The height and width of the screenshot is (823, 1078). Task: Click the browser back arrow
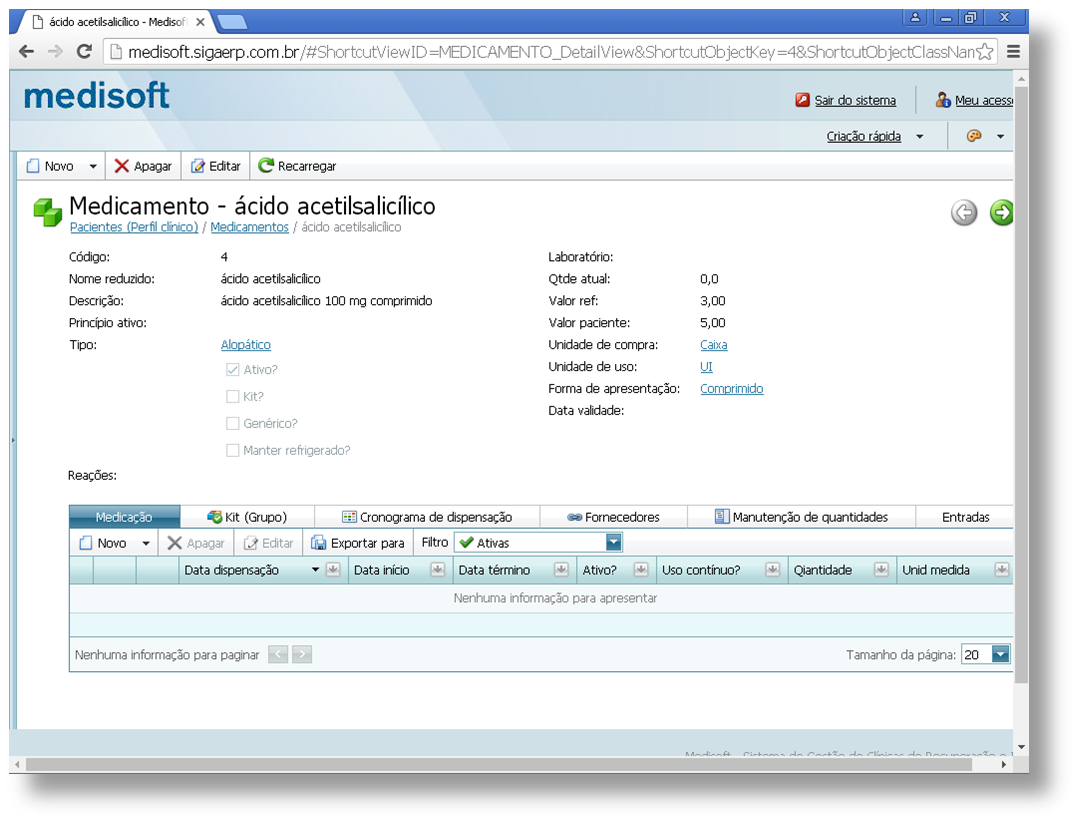click(26, 52)
